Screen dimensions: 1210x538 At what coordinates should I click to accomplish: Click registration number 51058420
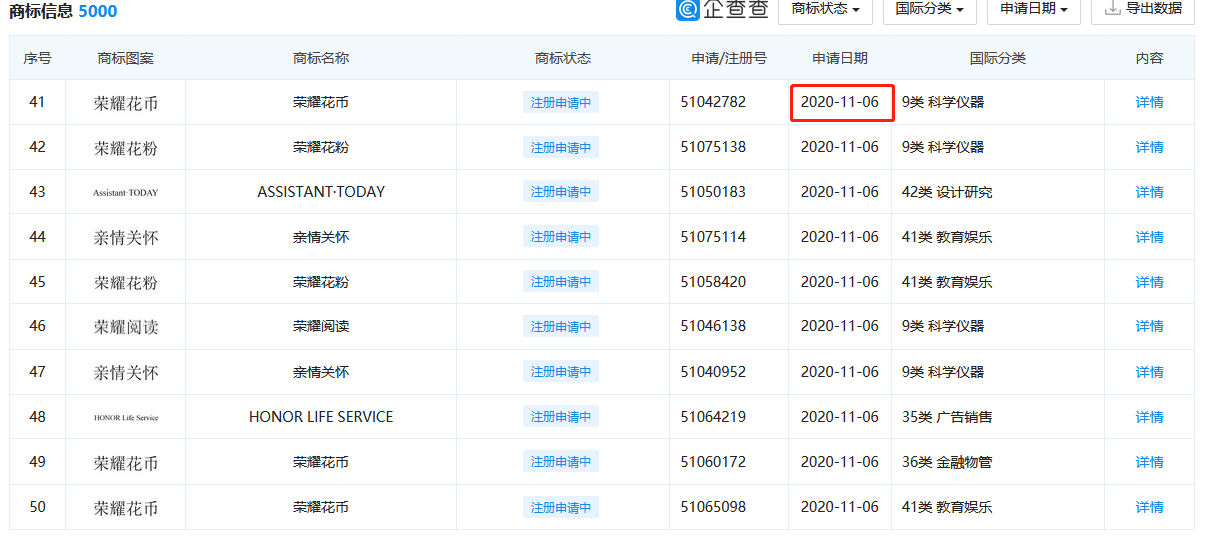(x=713, y=282)
